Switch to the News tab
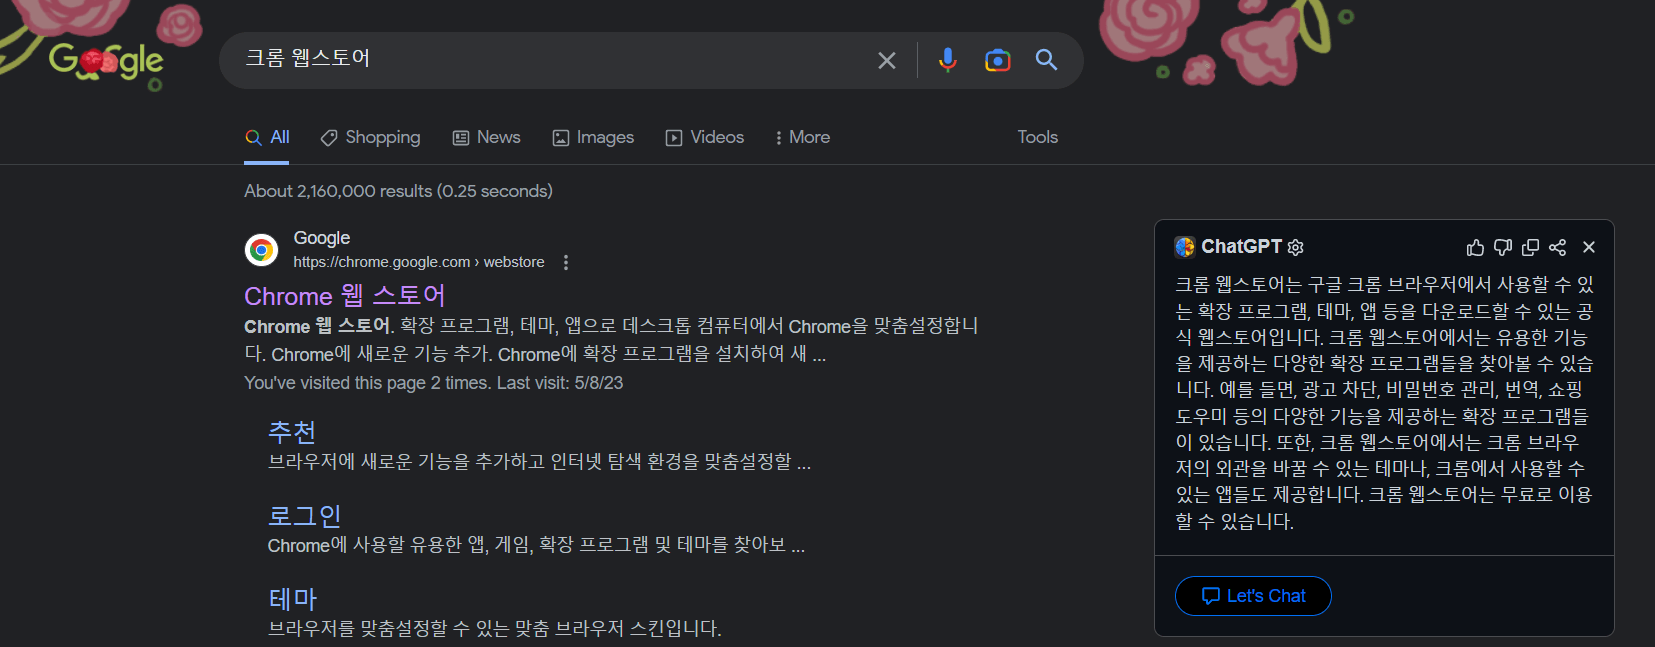 pos(486,138)
